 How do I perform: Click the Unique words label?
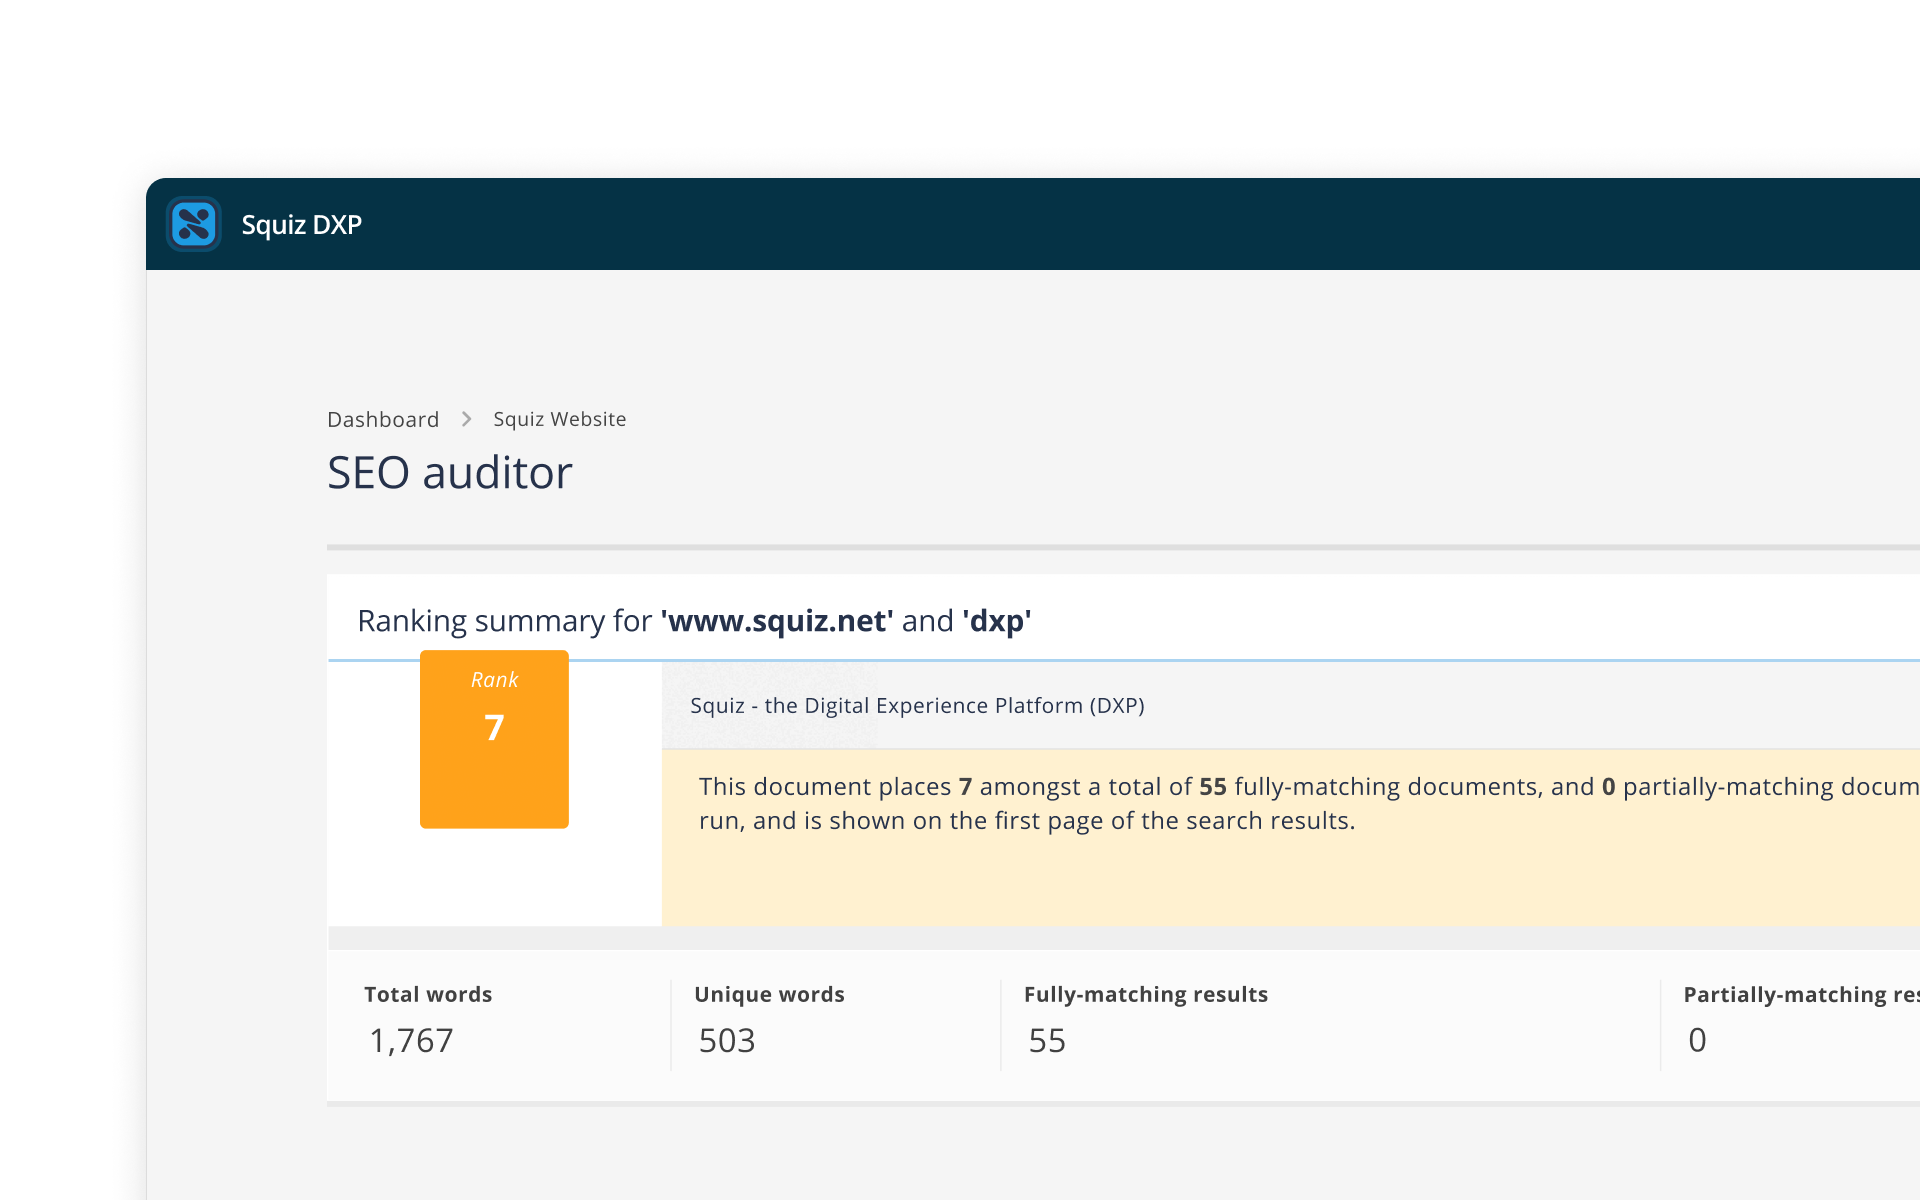coord(769,994)
